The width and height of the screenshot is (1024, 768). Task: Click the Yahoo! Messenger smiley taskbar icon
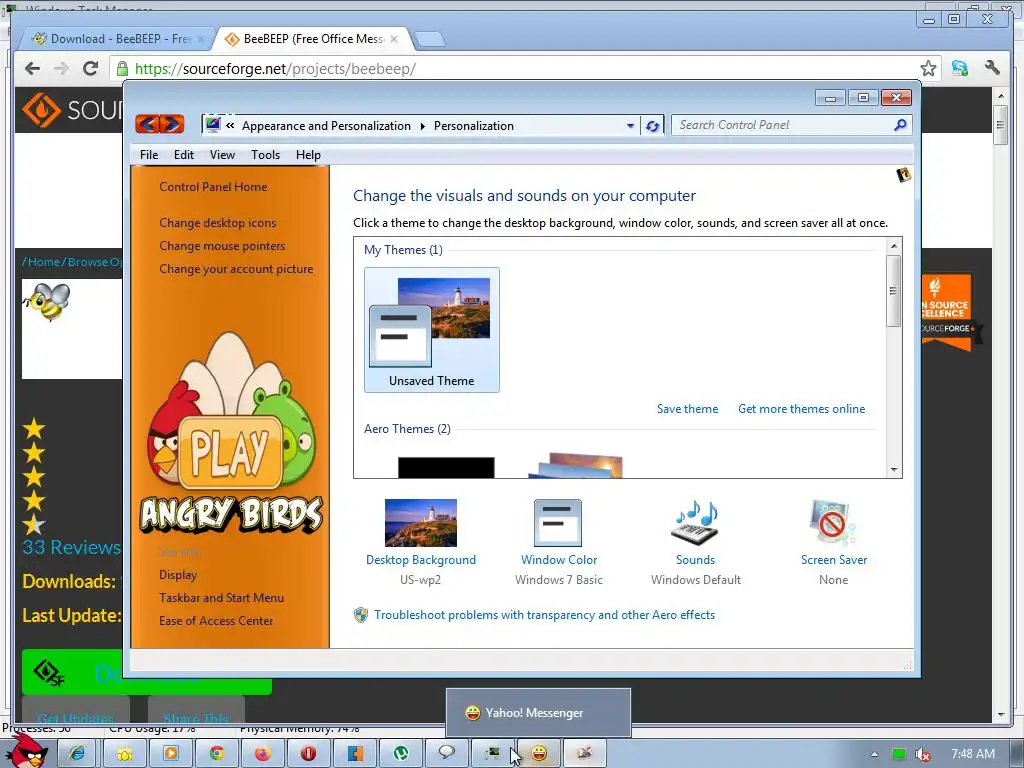pos(539,754)
